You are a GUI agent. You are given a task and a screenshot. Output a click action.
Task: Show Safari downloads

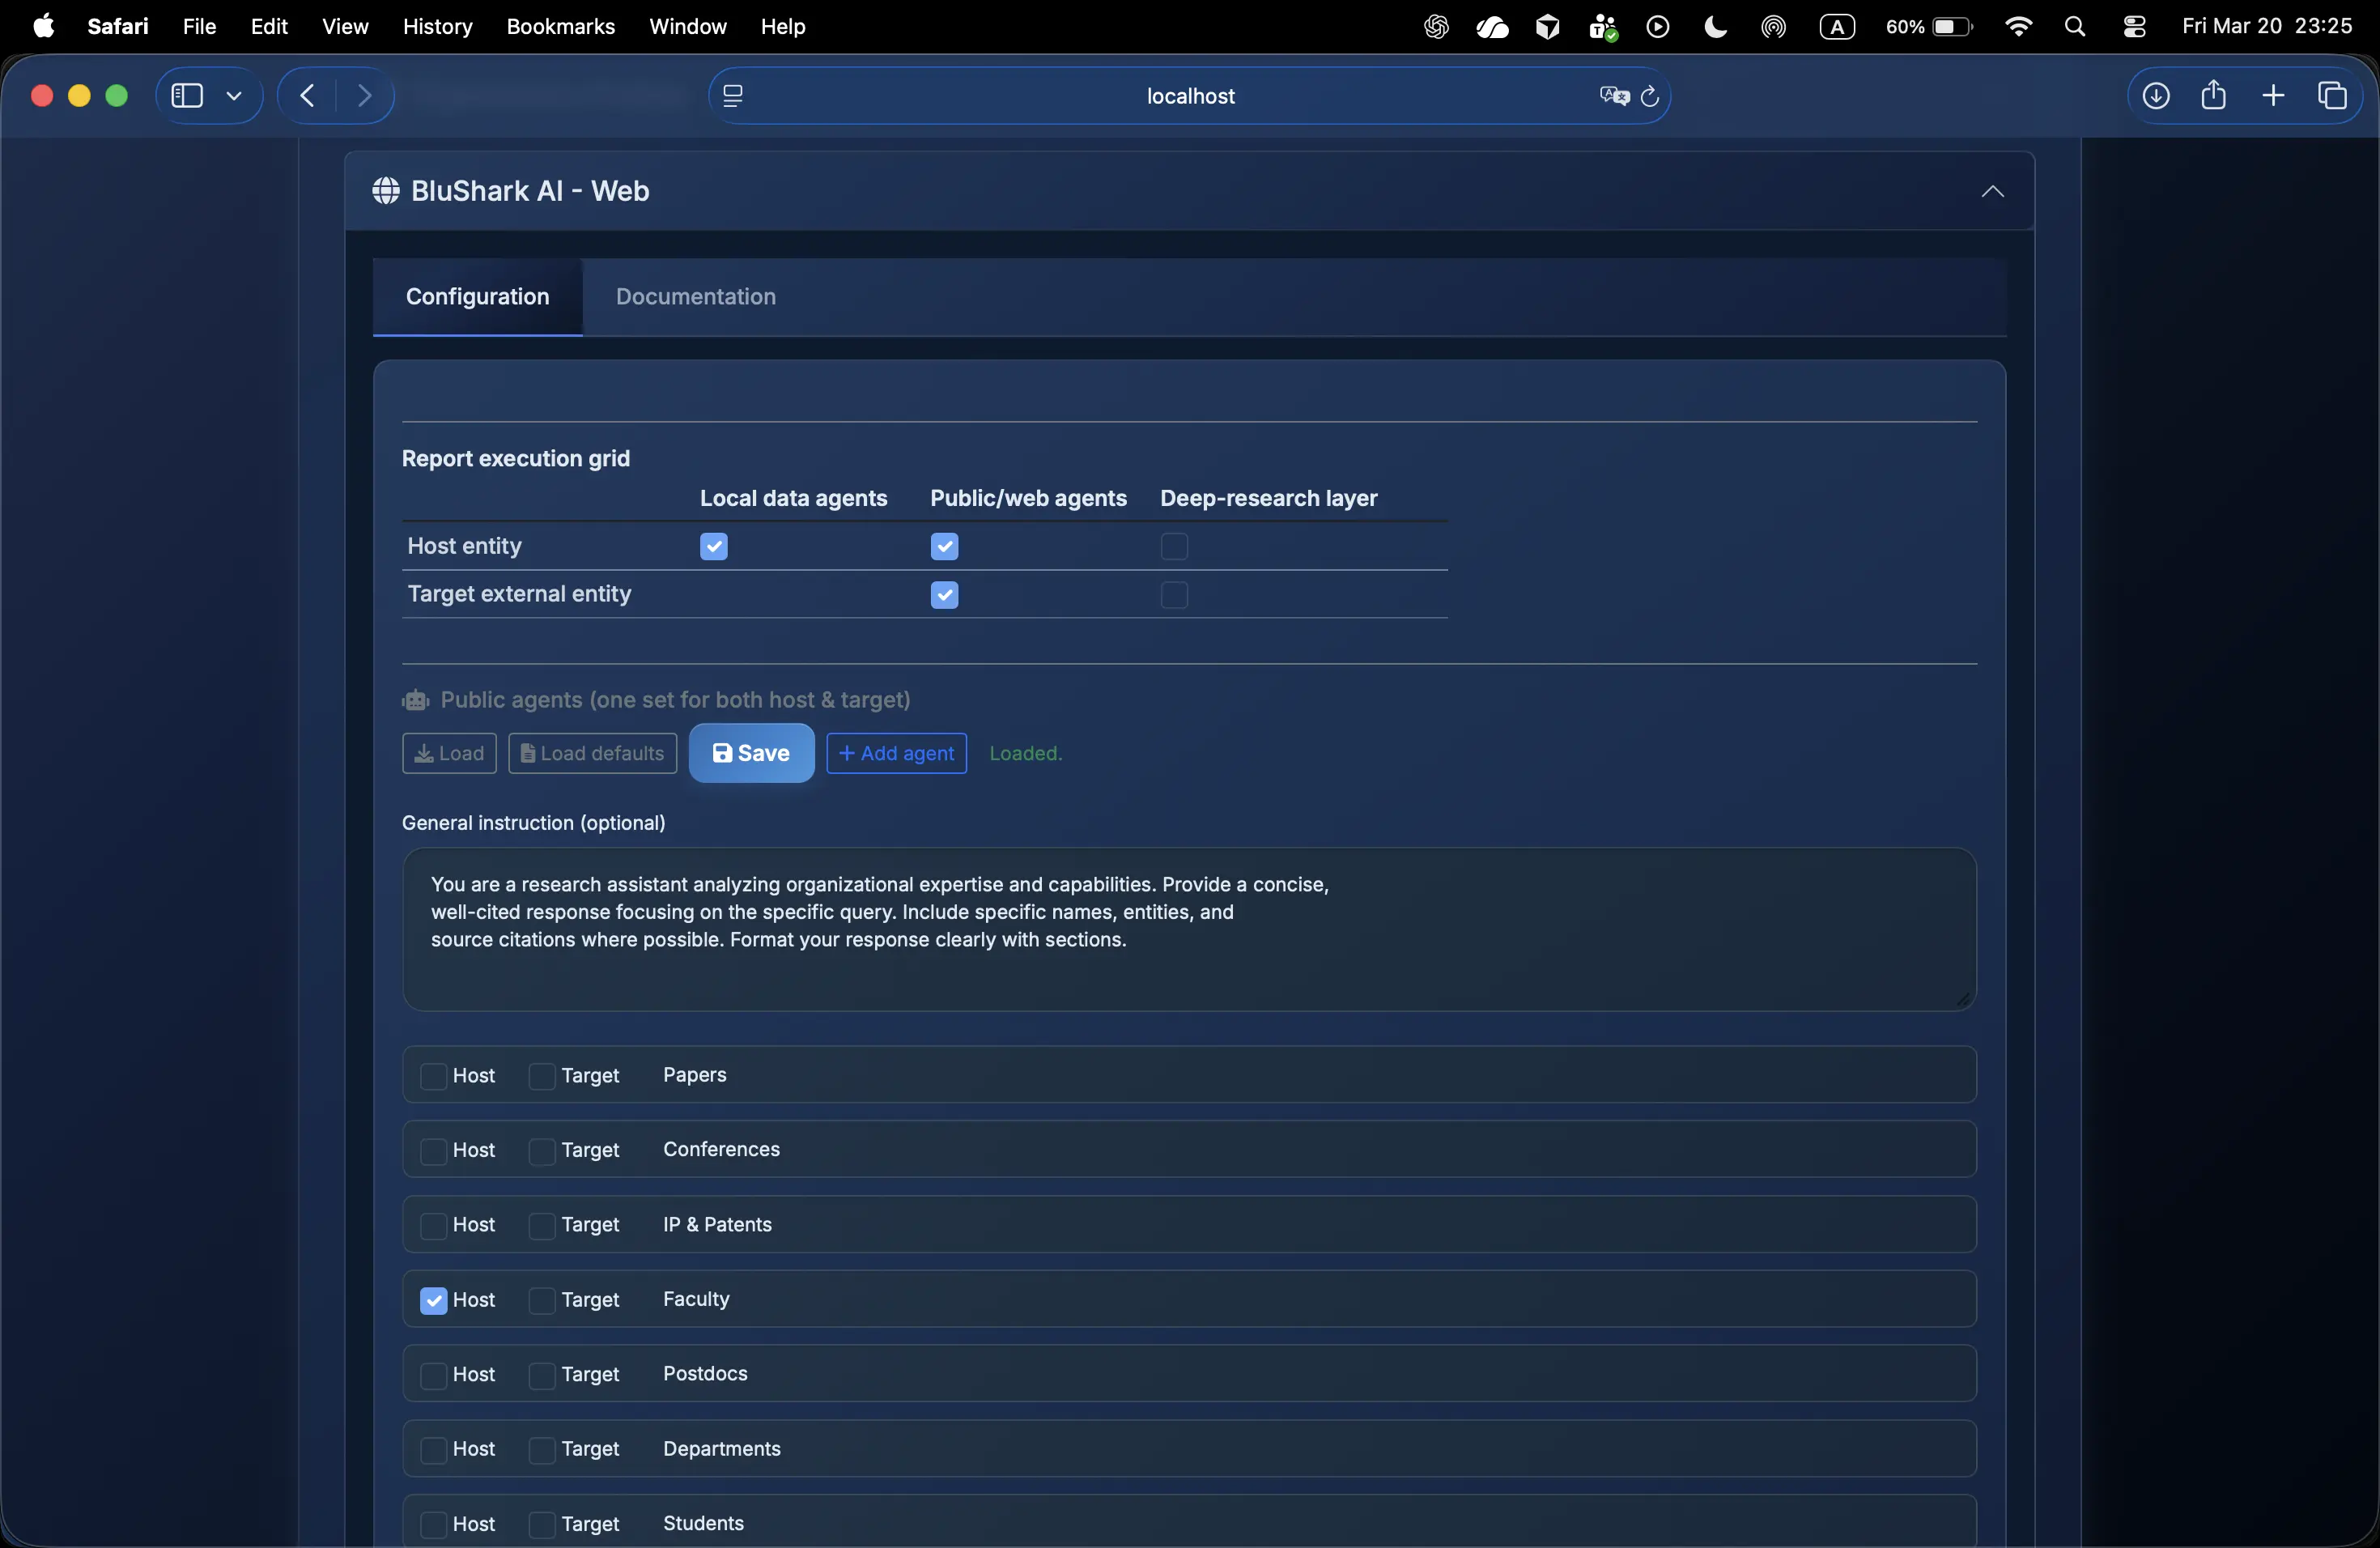pyautogui.click(x=2156, y=96)
